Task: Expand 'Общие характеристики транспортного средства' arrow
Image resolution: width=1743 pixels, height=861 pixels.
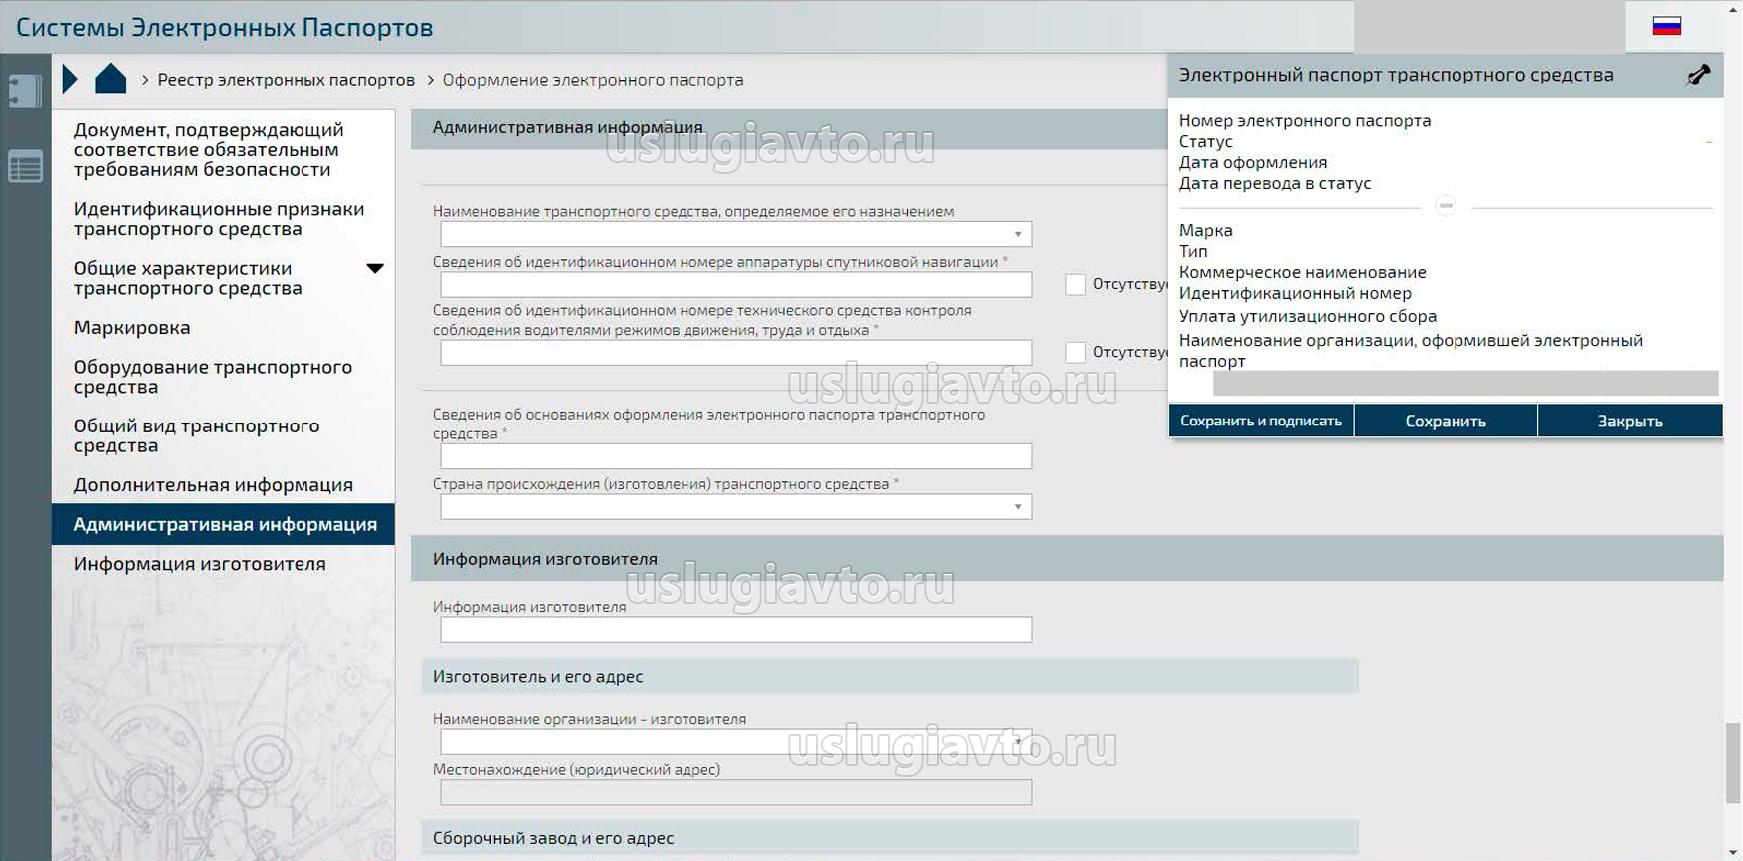Action: [x=375, y=268]
